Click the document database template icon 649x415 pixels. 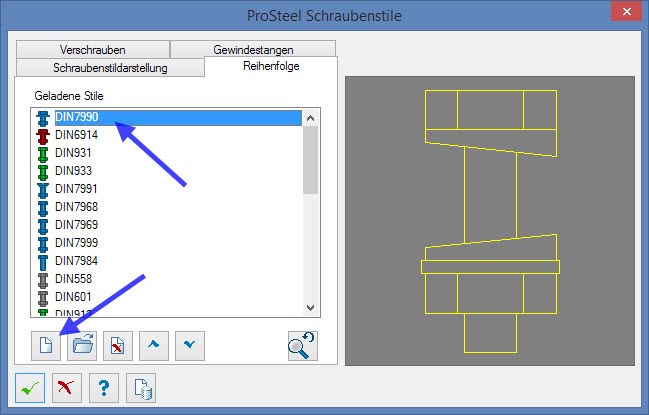pos(141,388)
